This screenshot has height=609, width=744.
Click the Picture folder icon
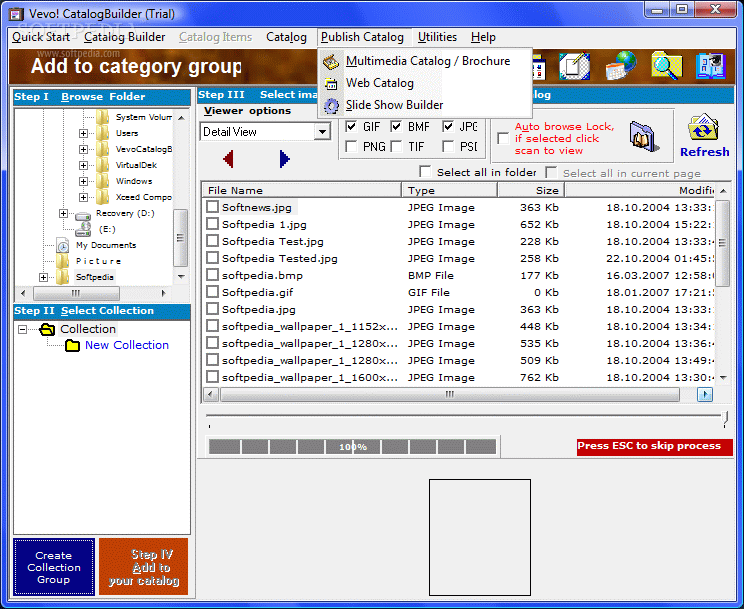tap(63, 261)
